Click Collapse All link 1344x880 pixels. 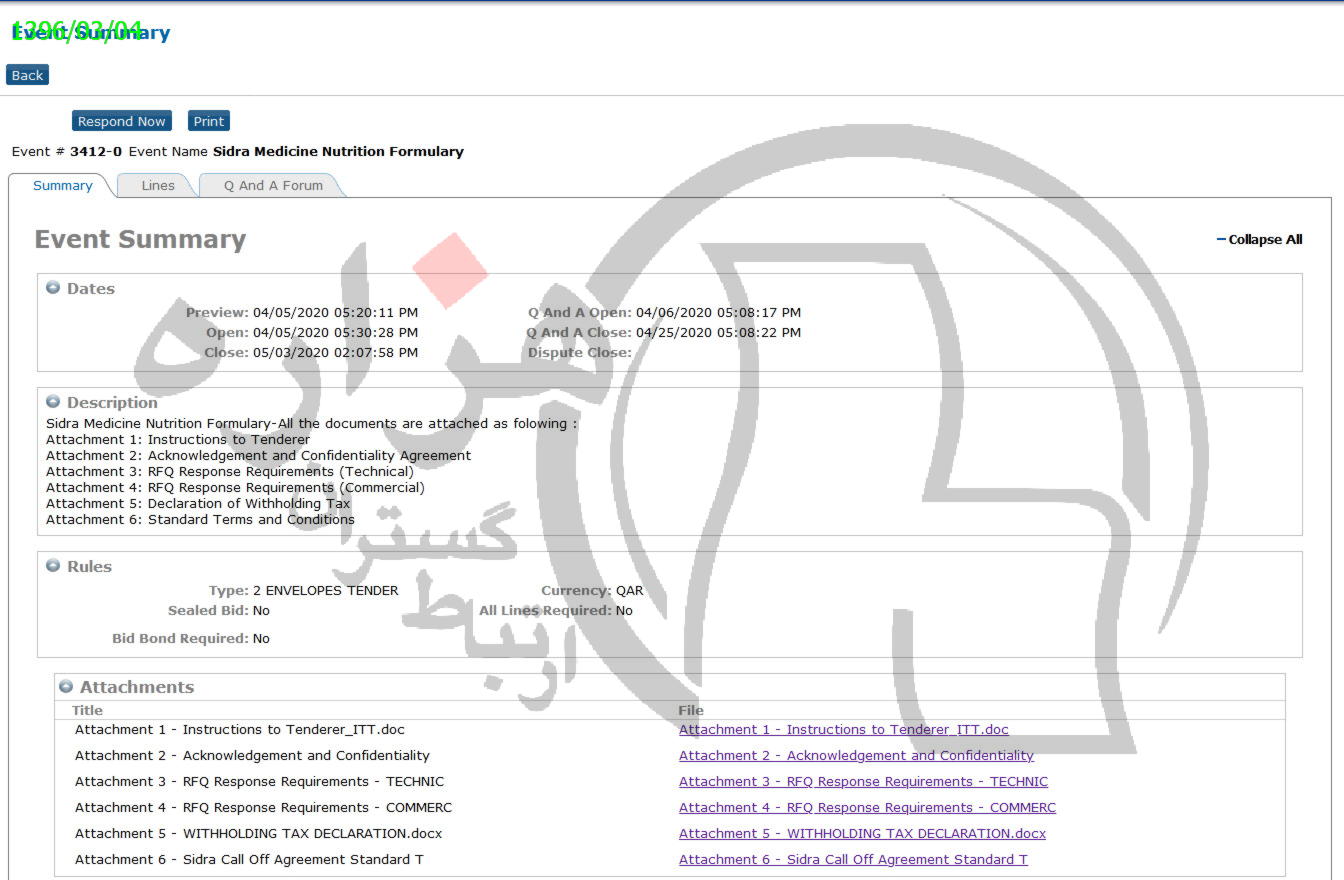click(x=1260, y=240)
